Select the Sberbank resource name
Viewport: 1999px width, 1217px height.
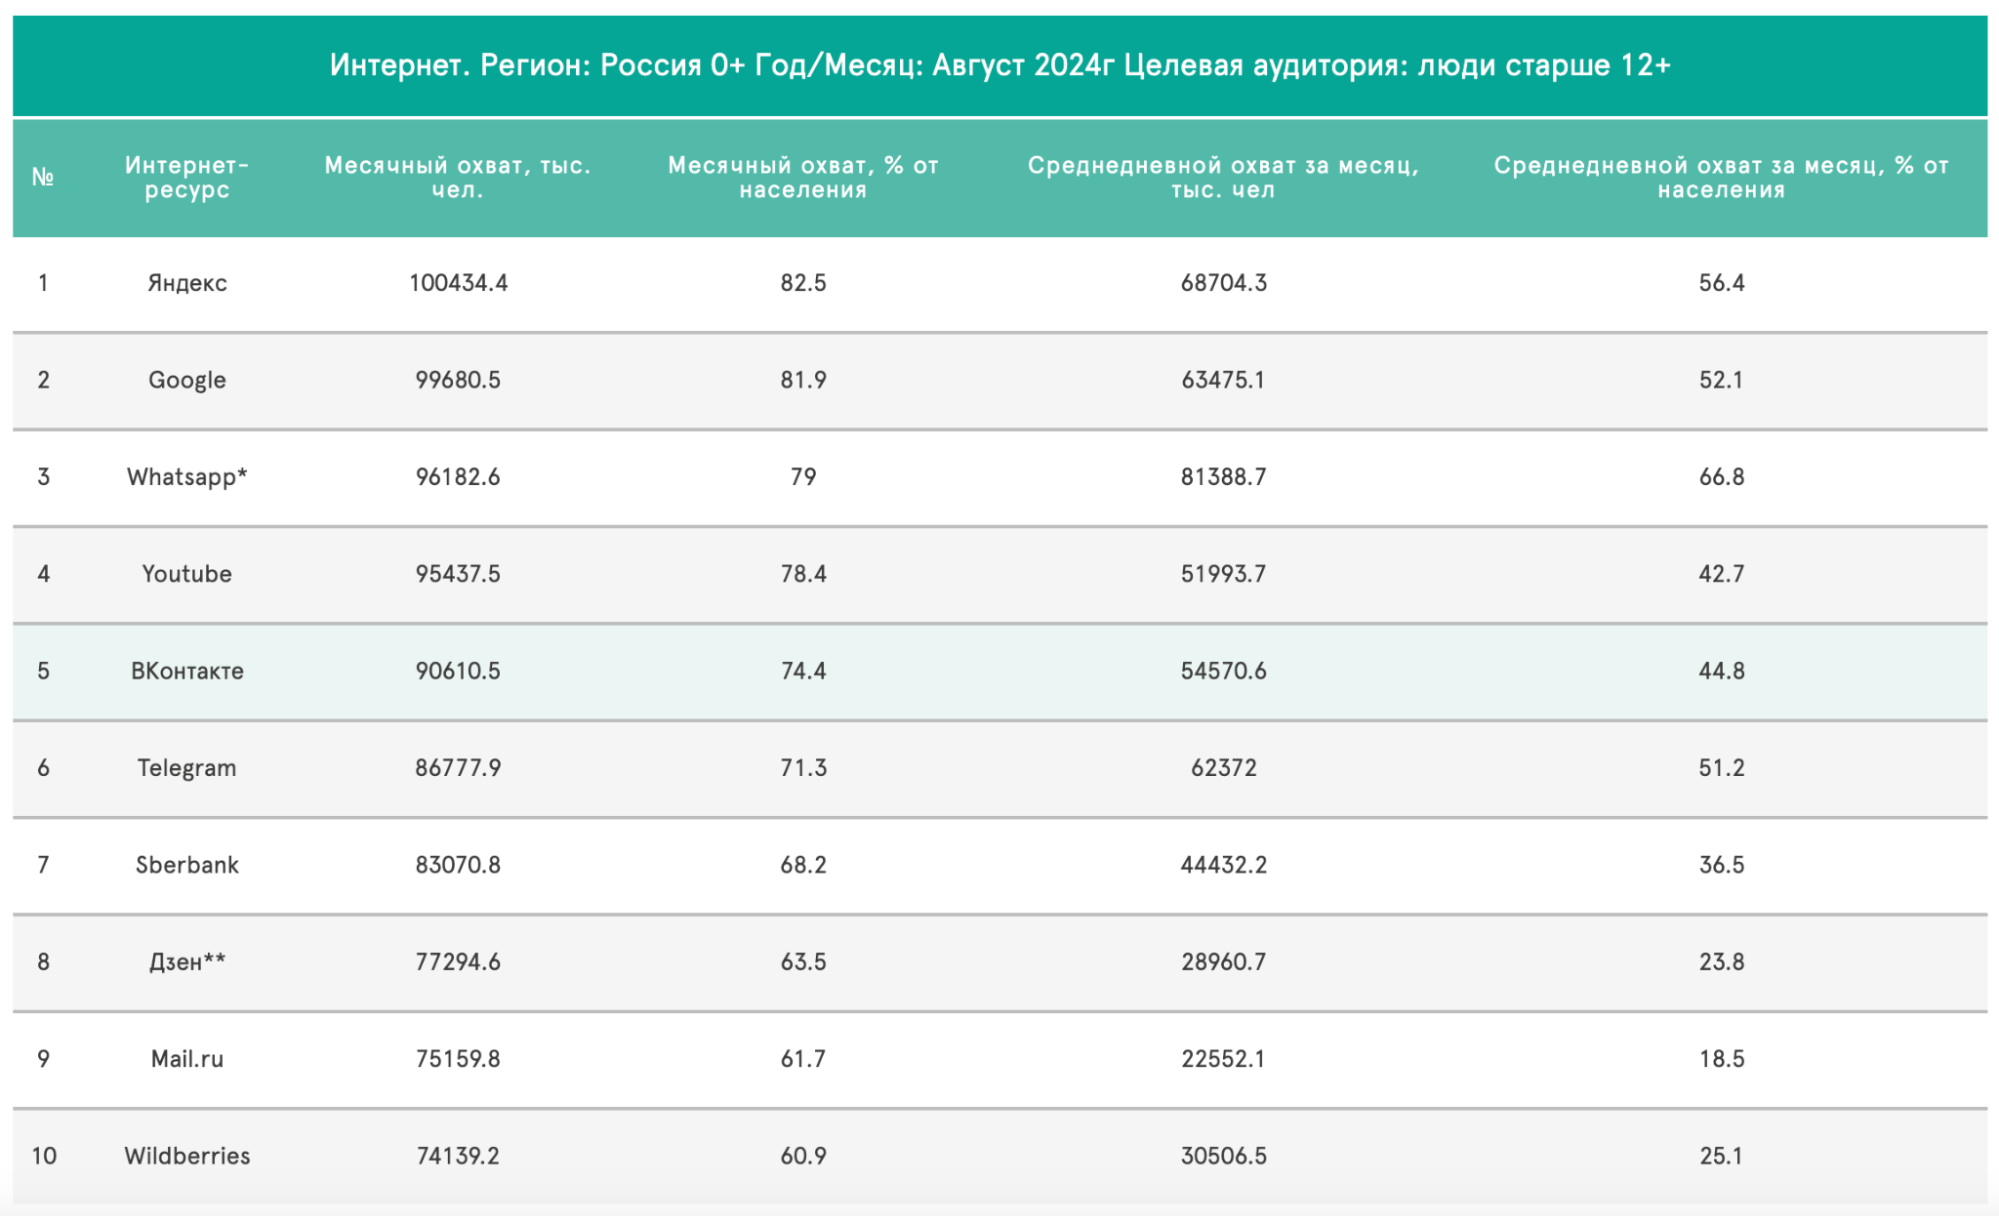[x=187, y=865]
